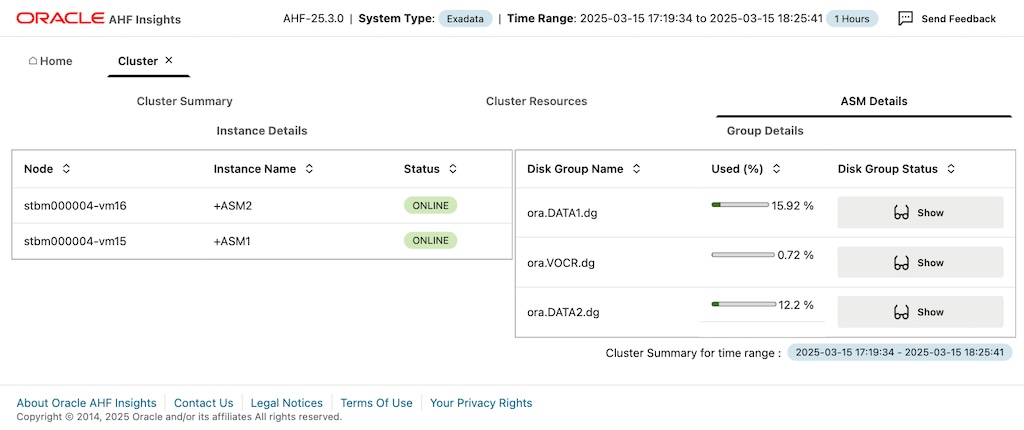This screenshot has width=1024, height=430.
Task: Click the ora.DATA1.dg usage bar
Action: [743, 205]
